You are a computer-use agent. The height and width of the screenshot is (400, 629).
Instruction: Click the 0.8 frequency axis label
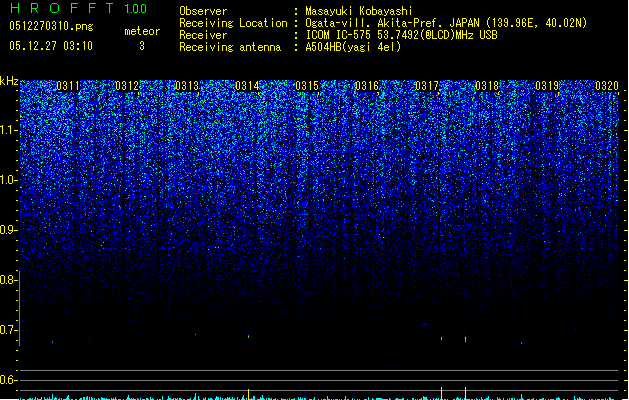click(8, 280)
